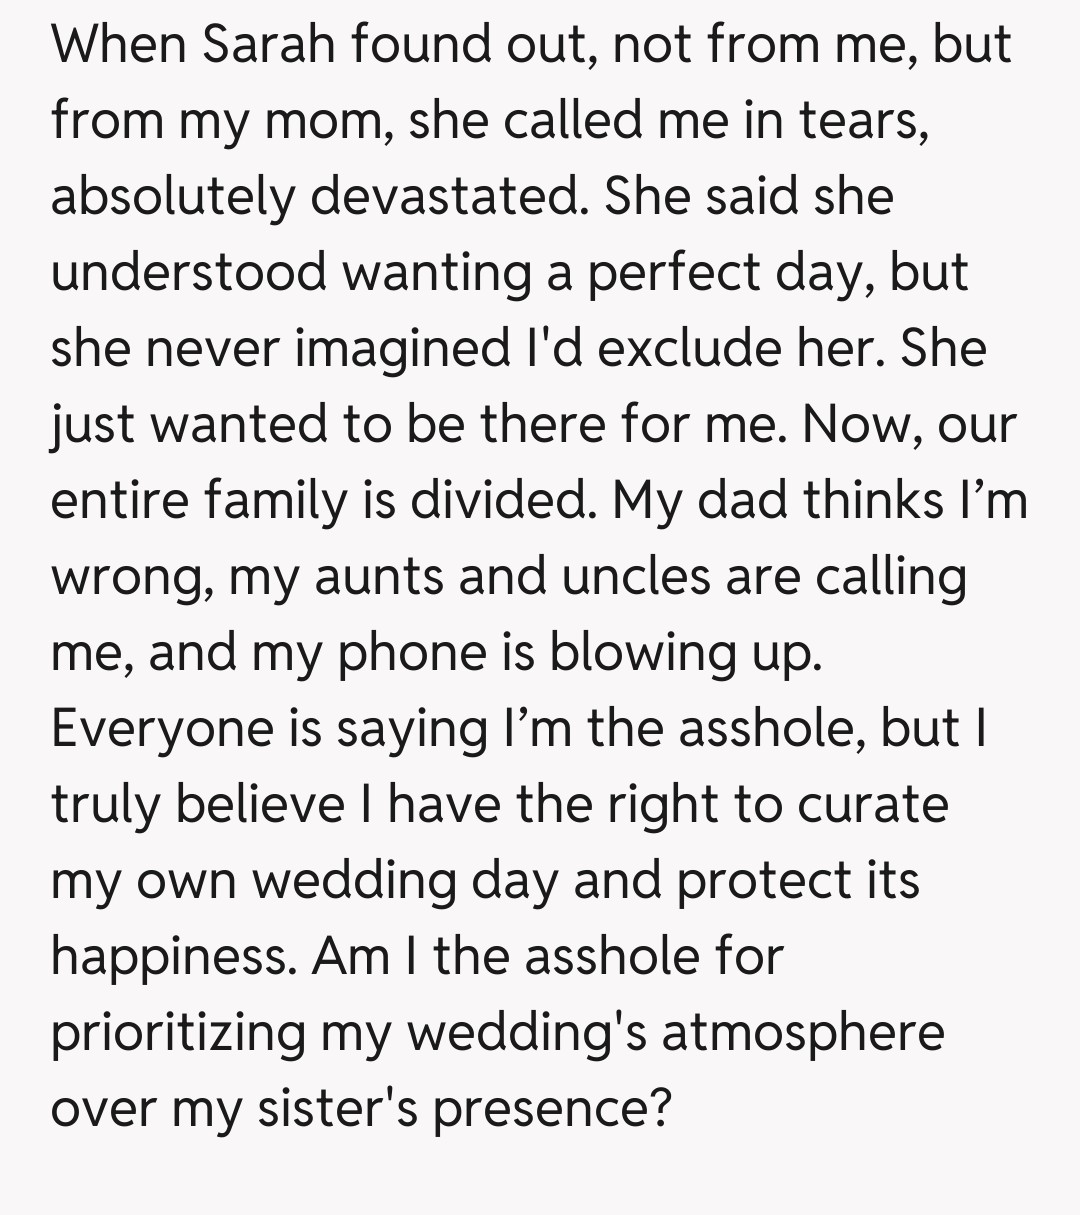1080x1215 pixels.
Task: Click the words "blowing up"
Action: (x=685, y=652)
